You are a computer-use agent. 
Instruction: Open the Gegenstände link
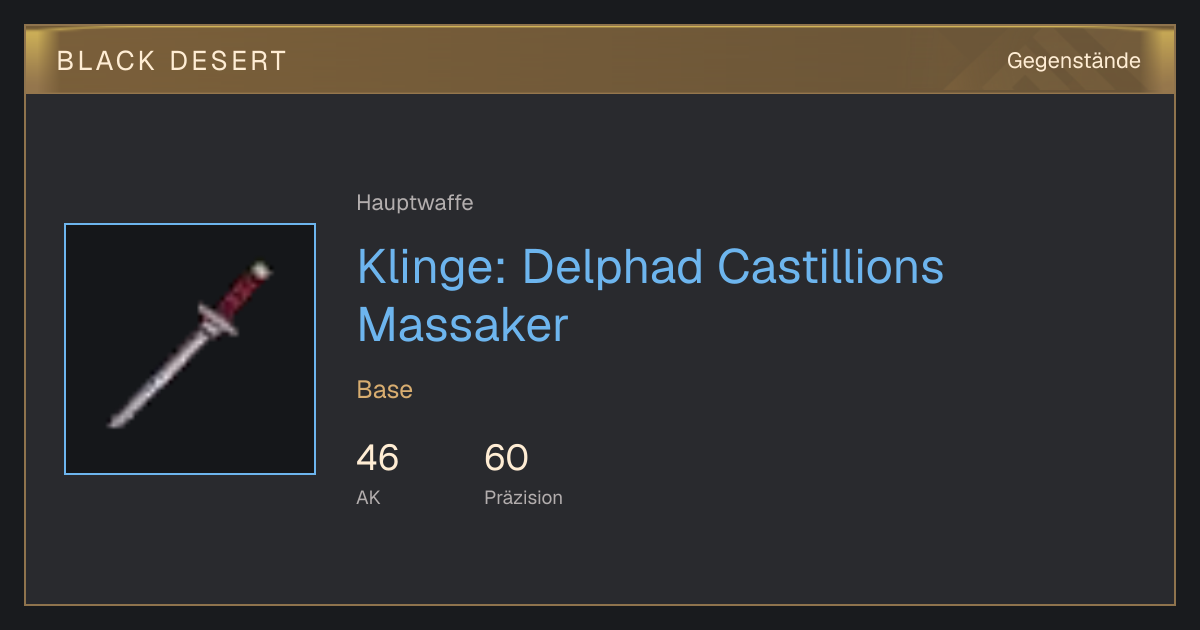pos(1073,61)
